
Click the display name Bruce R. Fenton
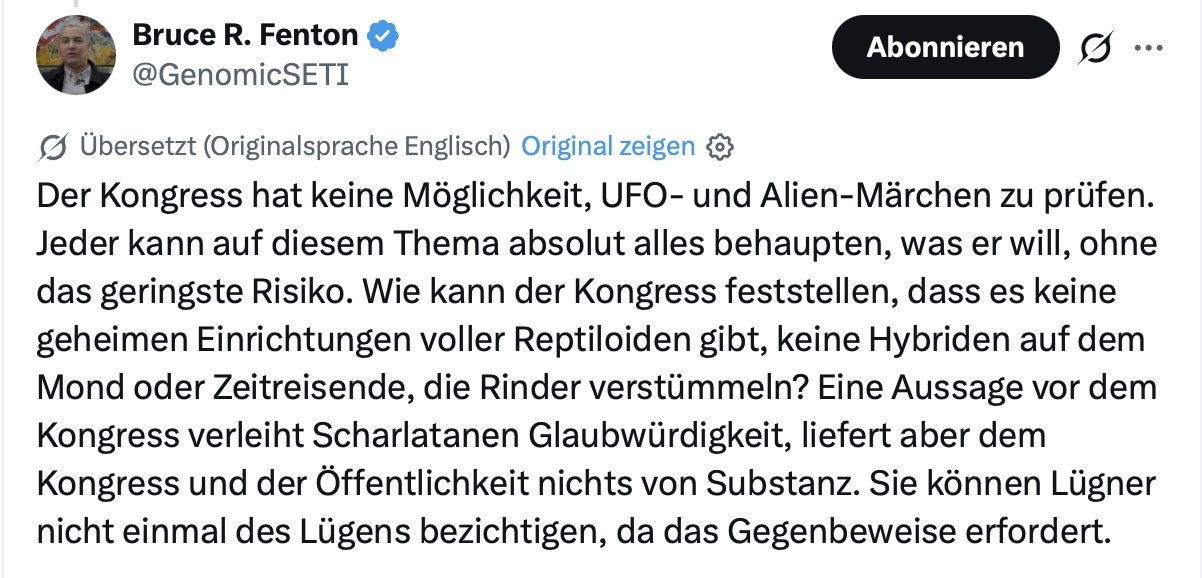[x=245, y=33]
